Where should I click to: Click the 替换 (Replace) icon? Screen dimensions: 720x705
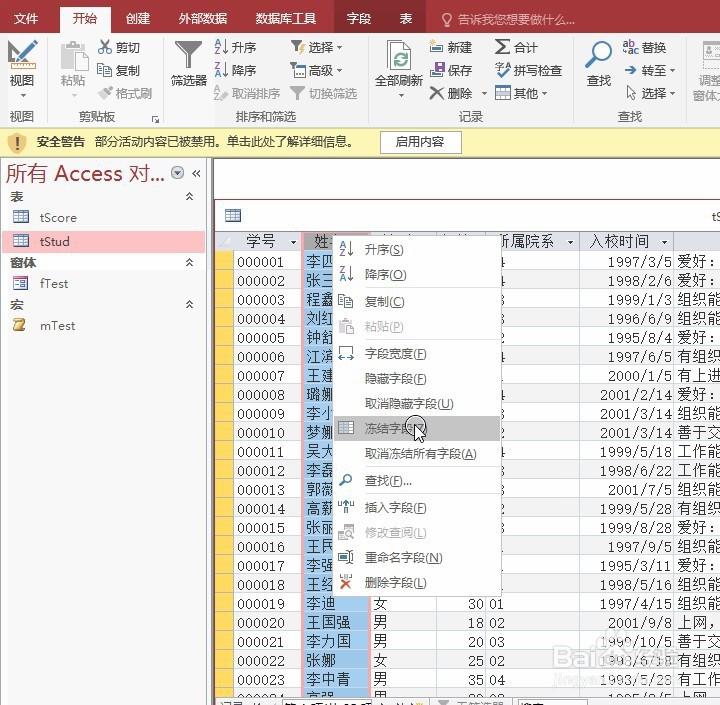click(x=630, y=47)
